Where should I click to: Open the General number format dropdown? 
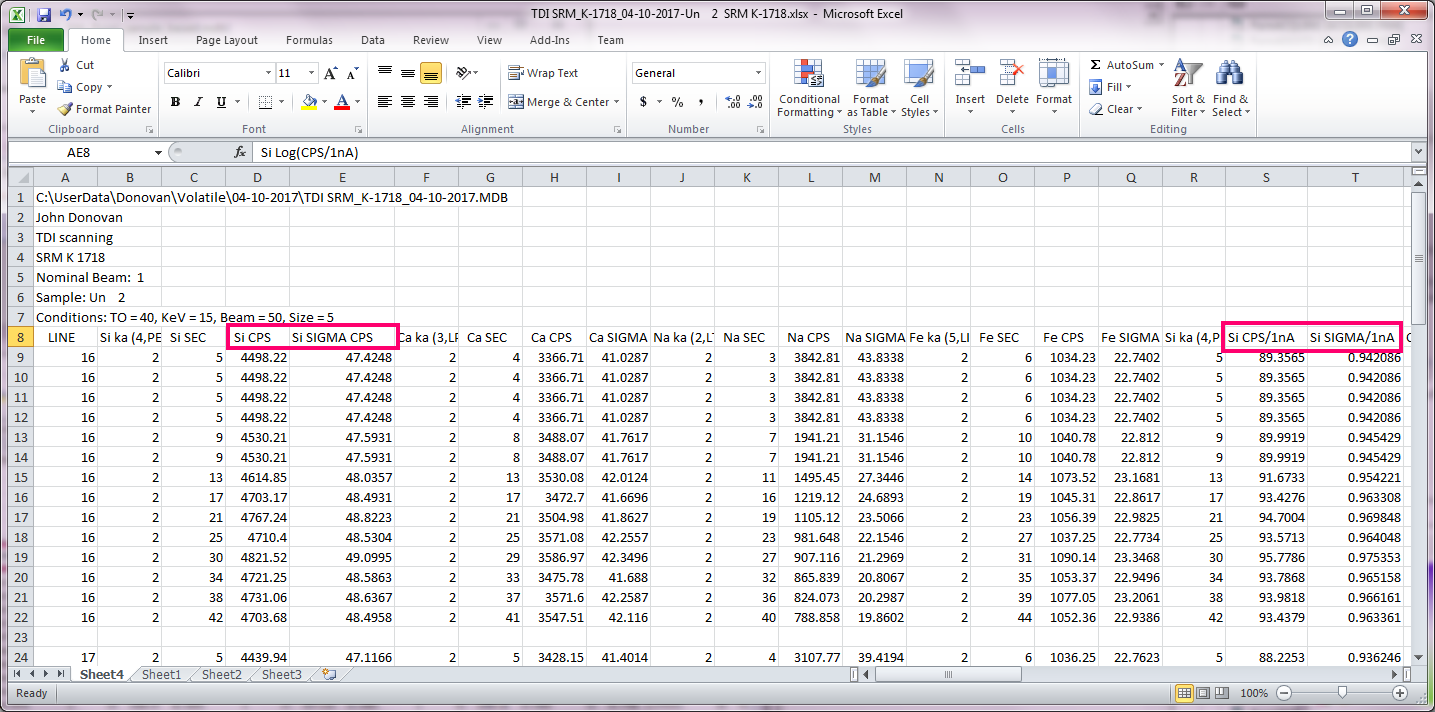click(759, 73)
